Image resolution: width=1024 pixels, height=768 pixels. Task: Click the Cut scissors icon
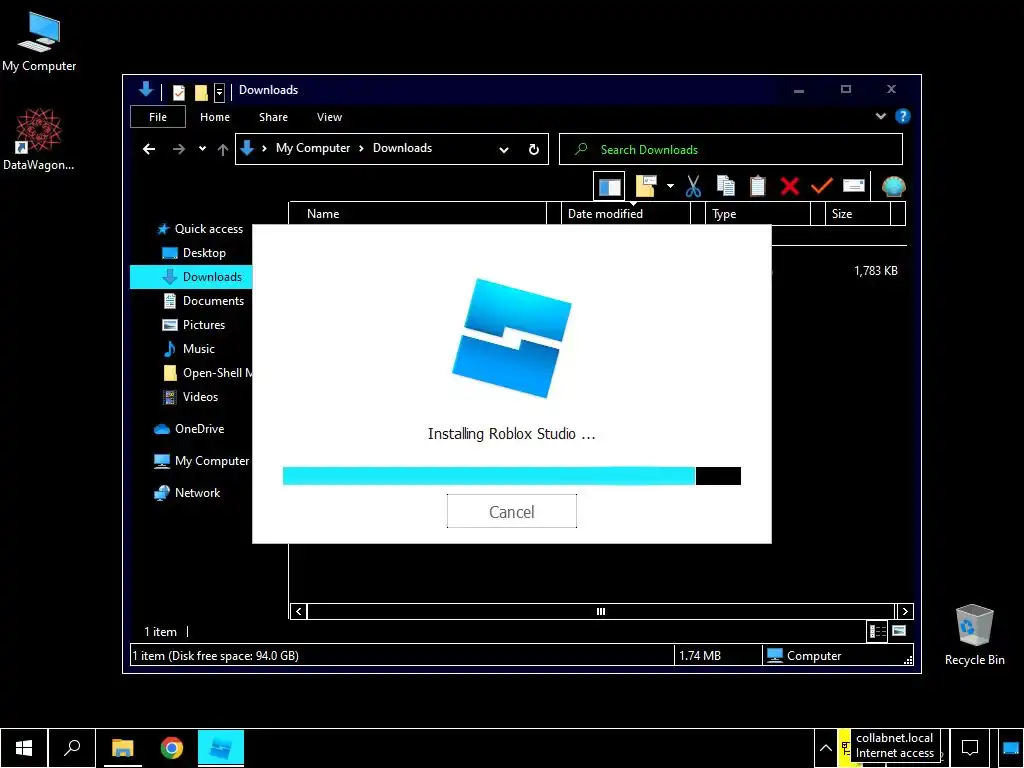tap(694, 186)
